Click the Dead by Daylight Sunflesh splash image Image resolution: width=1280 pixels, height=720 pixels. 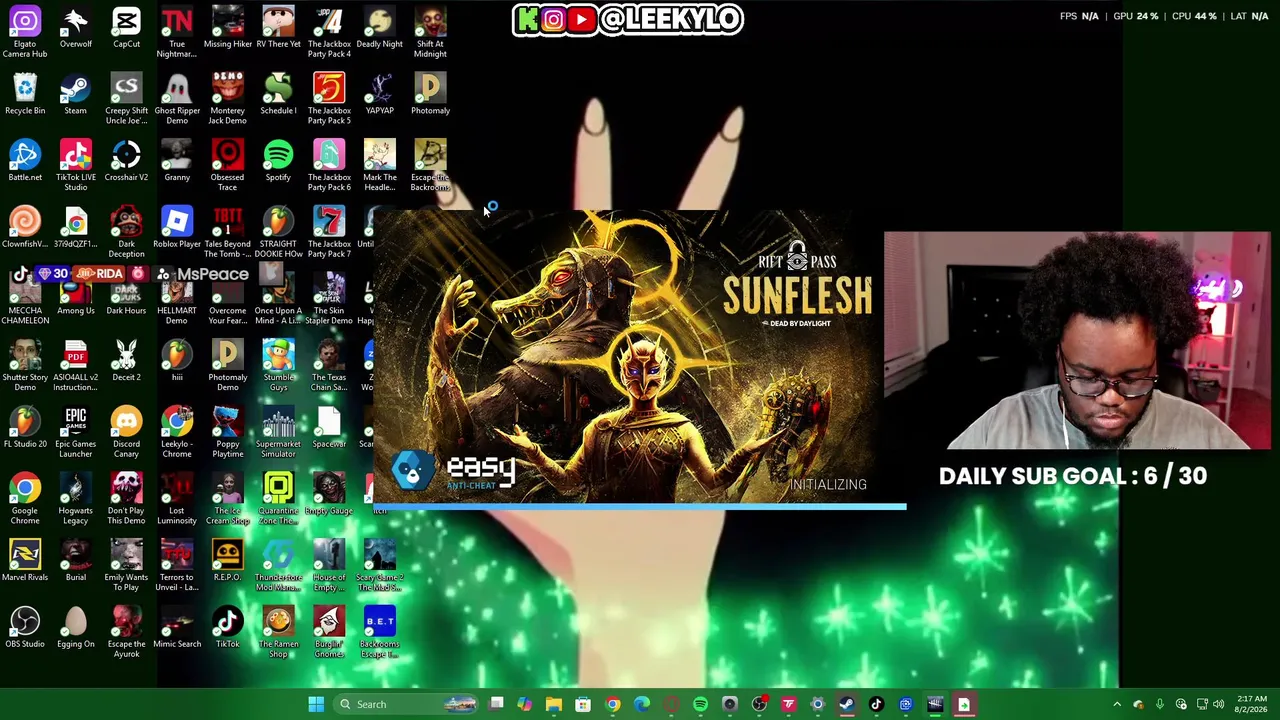[639, 358]
